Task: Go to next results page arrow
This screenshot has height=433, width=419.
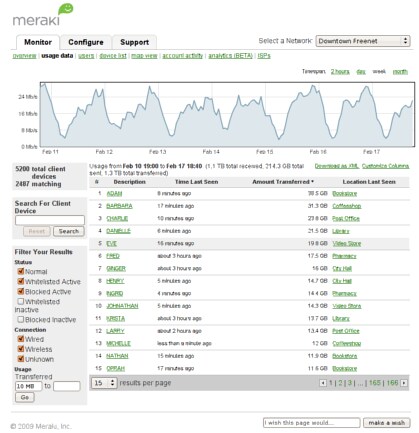Action: point(404,383)
